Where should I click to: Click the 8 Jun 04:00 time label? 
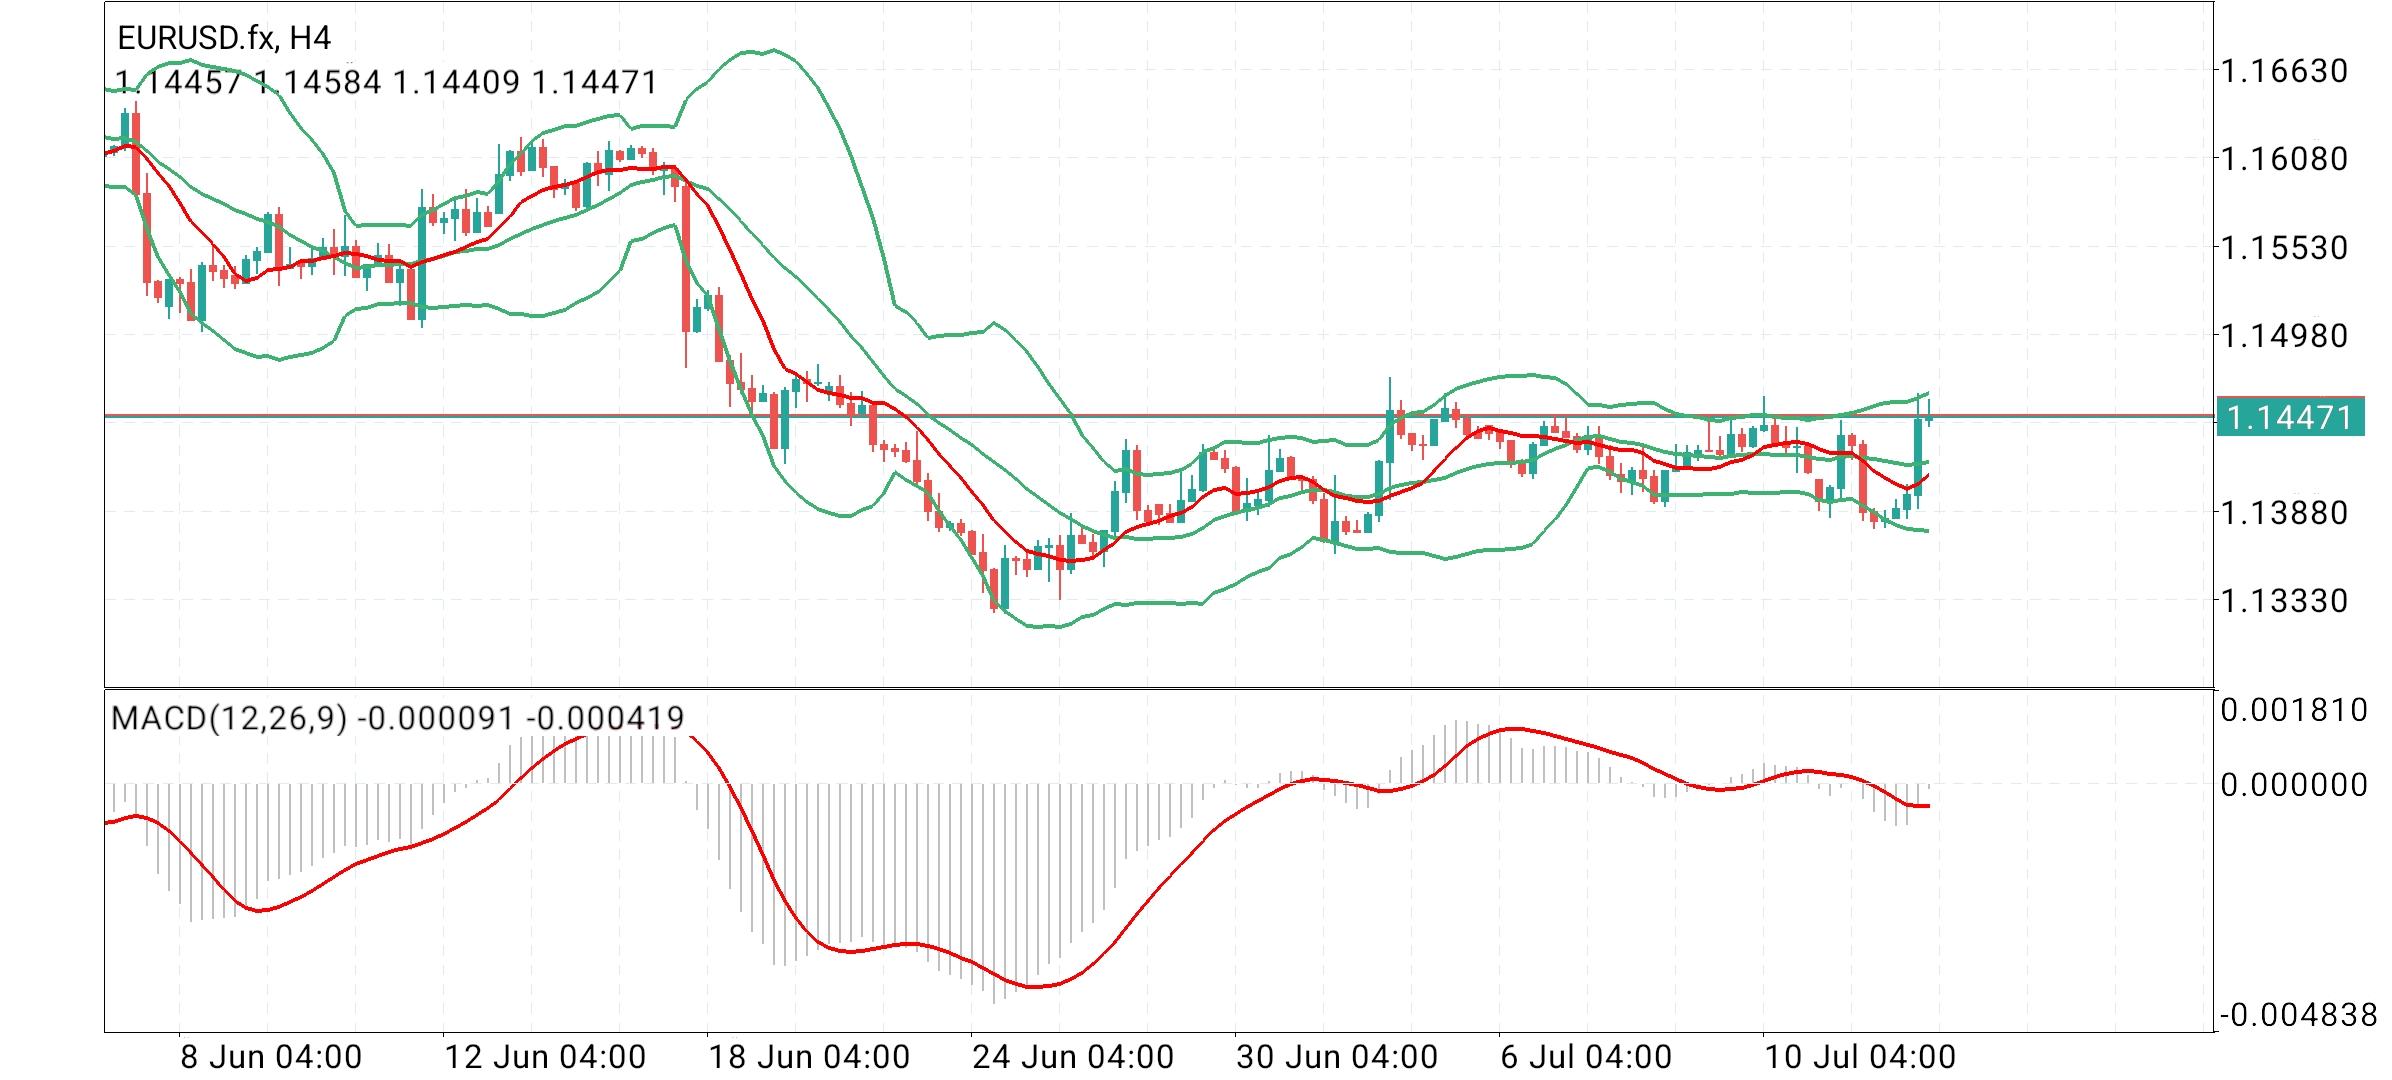point(271,1057)
